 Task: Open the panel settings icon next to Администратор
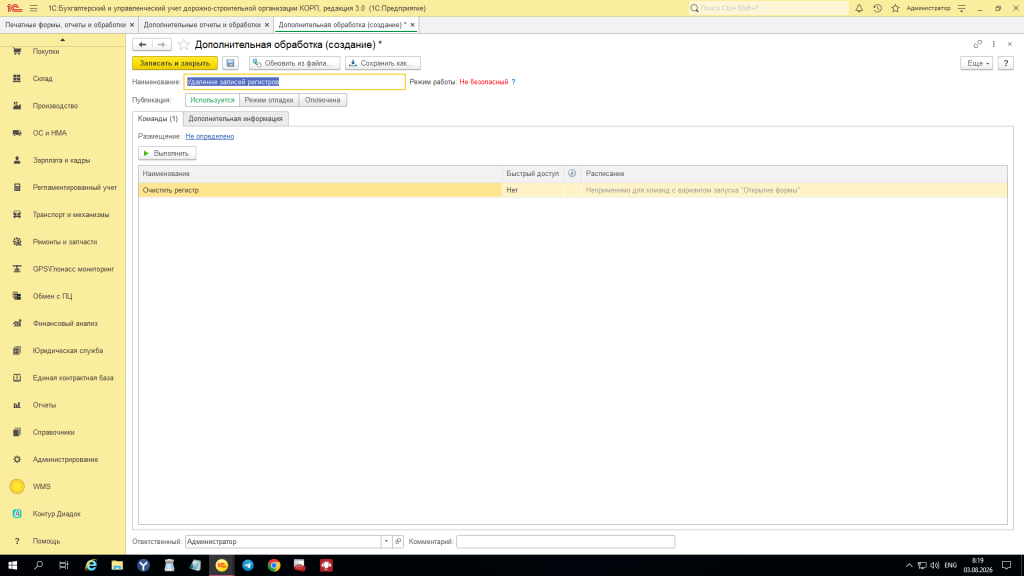tap(961, 8)
